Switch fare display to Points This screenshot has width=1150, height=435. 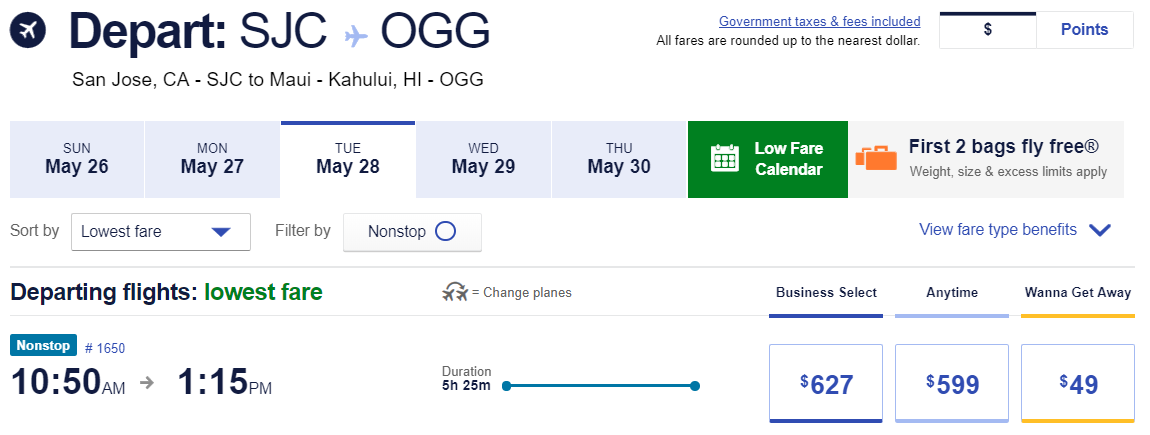tap(1085, 30)
